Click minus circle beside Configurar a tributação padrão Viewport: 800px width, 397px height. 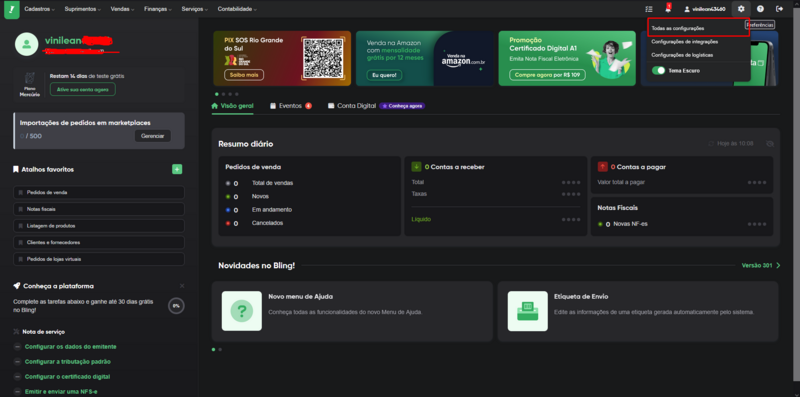point(17,361)
